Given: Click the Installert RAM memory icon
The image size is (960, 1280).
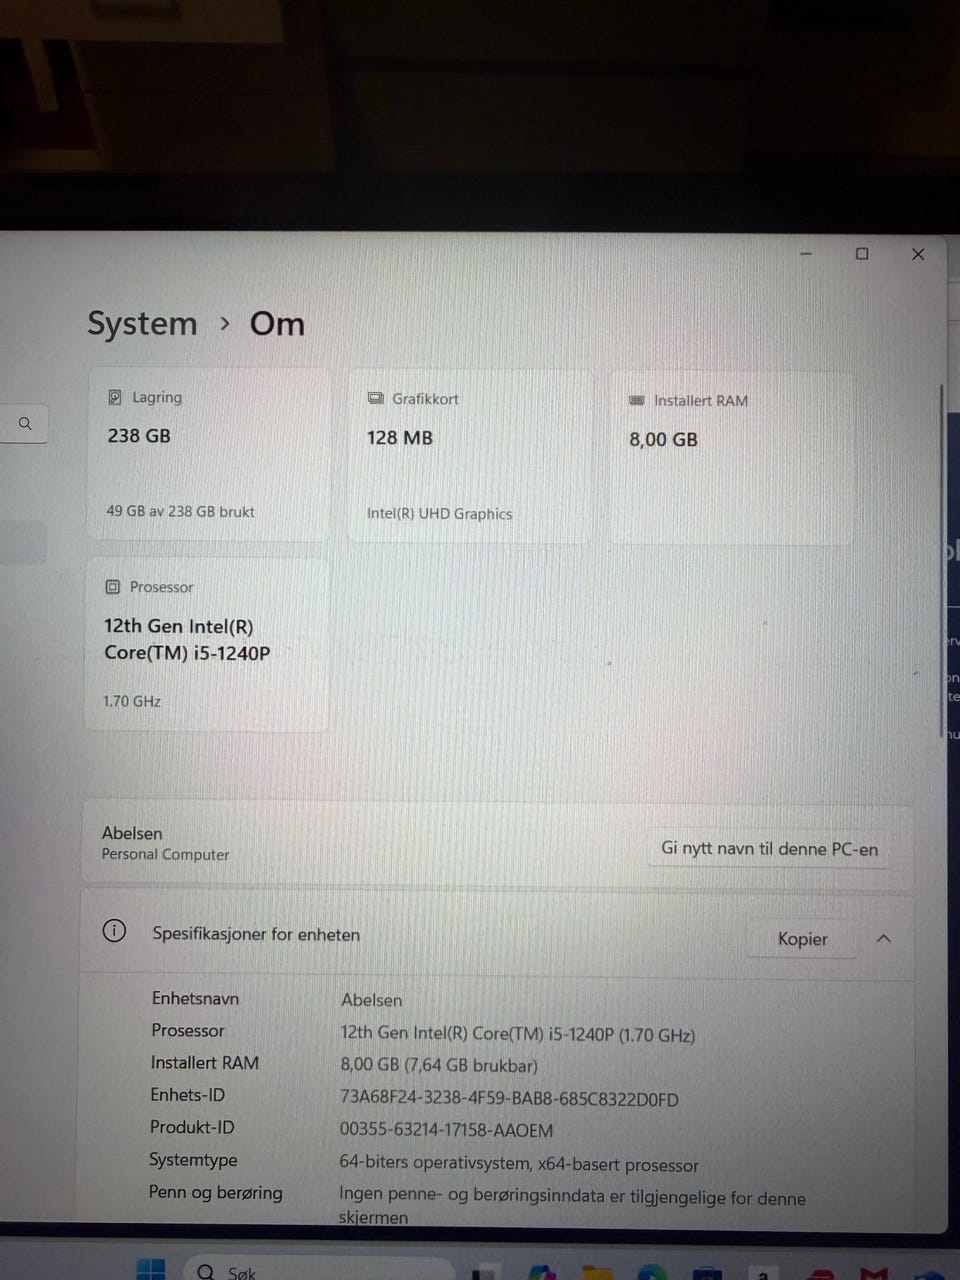Looking at the screenshot, I should point(636,400).
